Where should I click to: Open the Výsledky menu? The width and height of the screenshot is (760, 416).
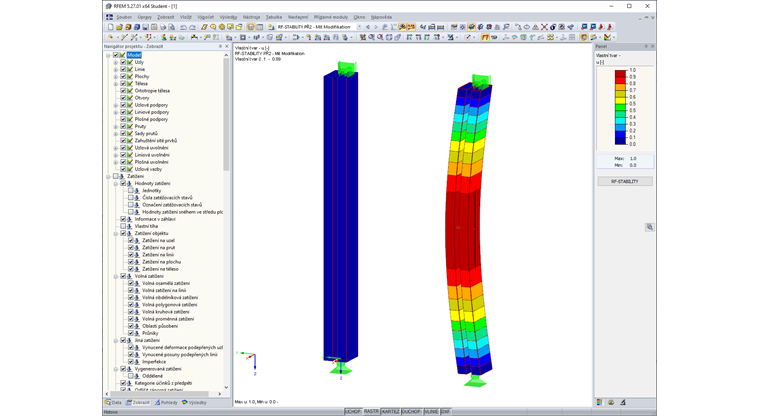(x=228, y=17)
